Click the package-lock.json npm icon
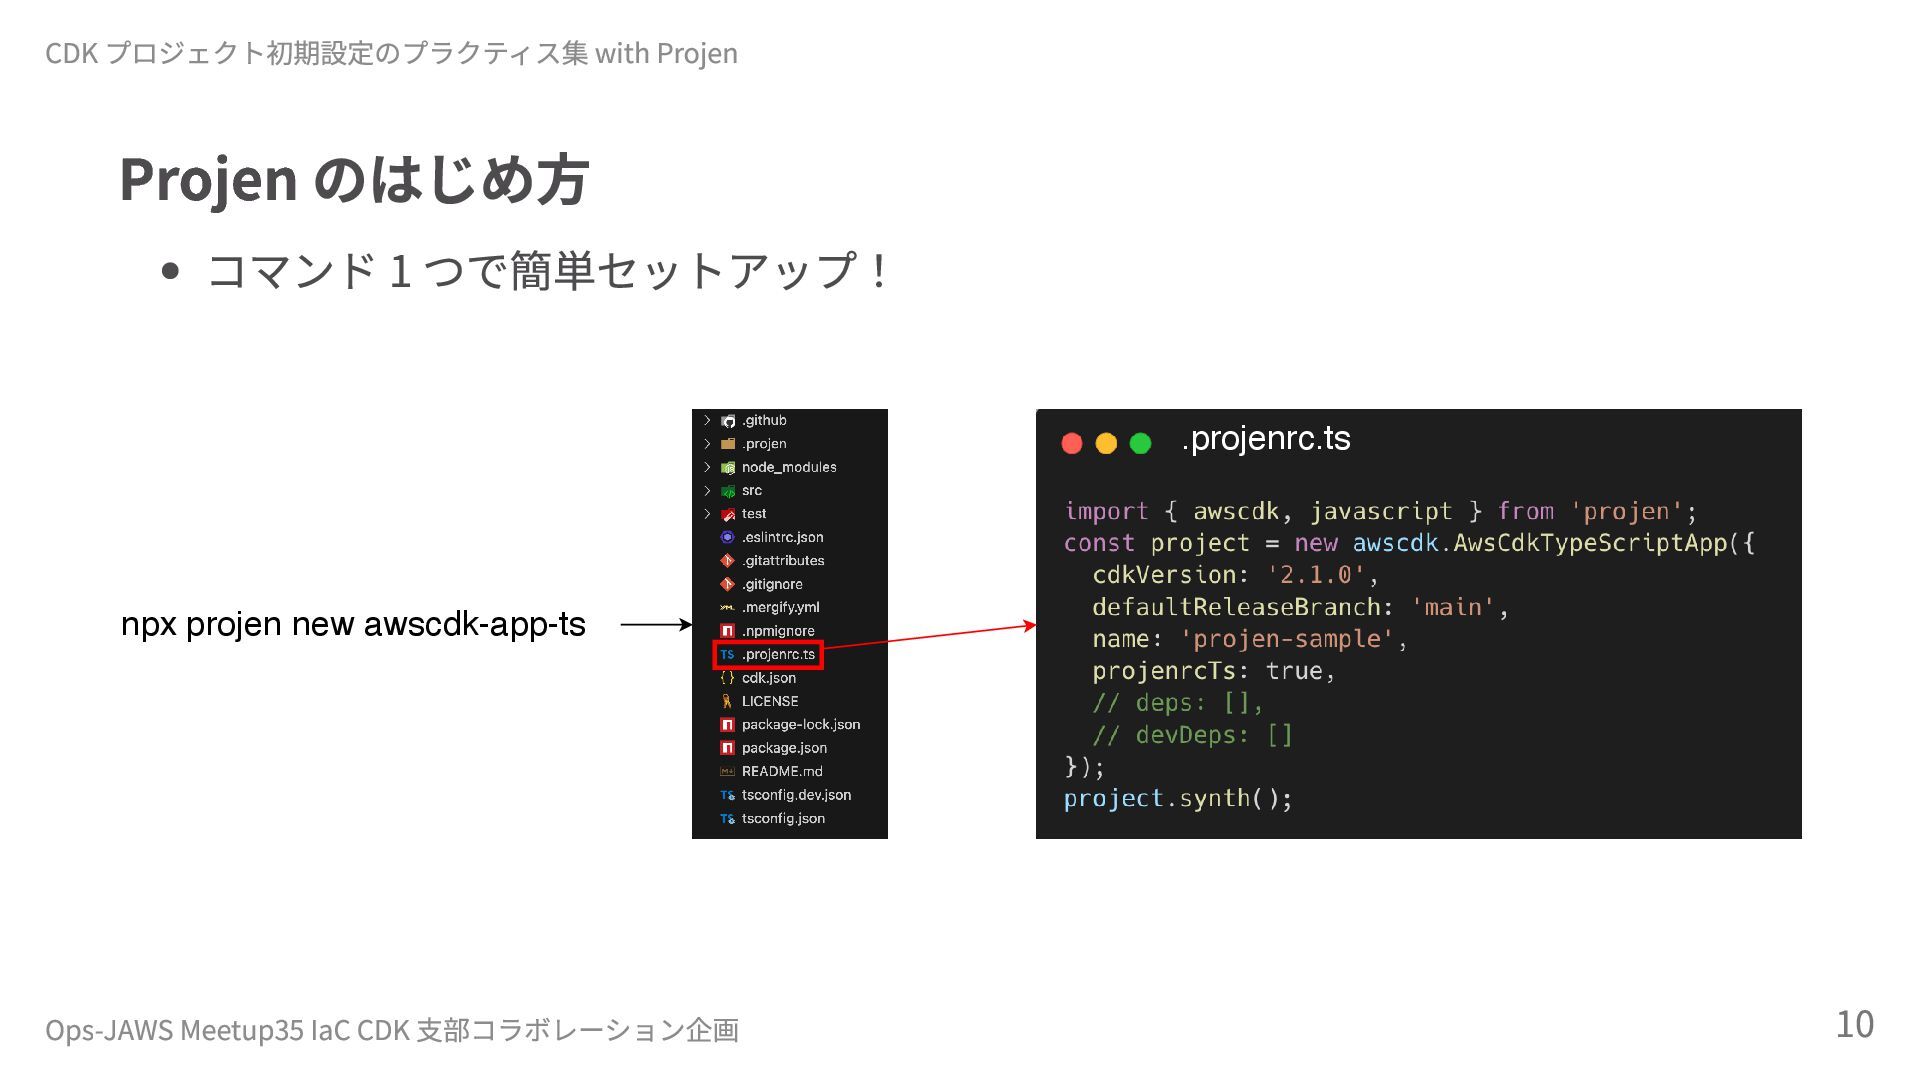The width and height of the screenshot is (1920, 1080). [728, 724]
